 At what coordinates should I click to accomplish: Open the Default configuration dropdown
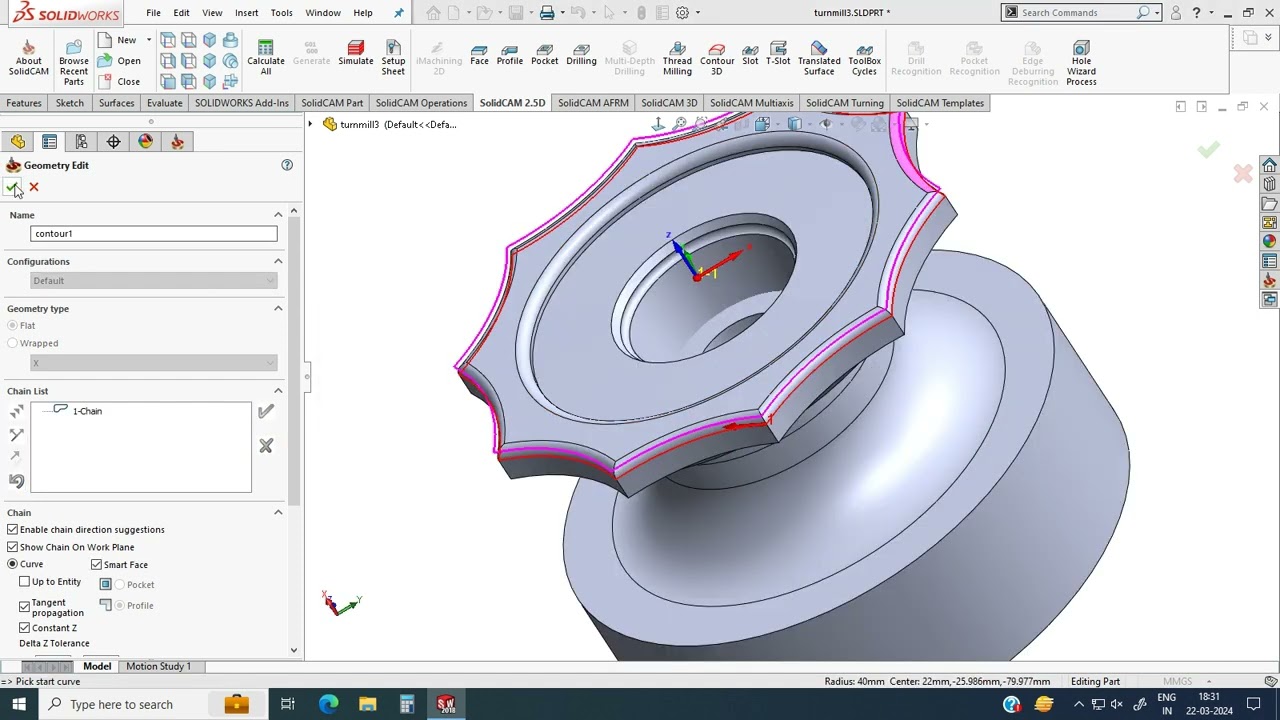point(154,281)
